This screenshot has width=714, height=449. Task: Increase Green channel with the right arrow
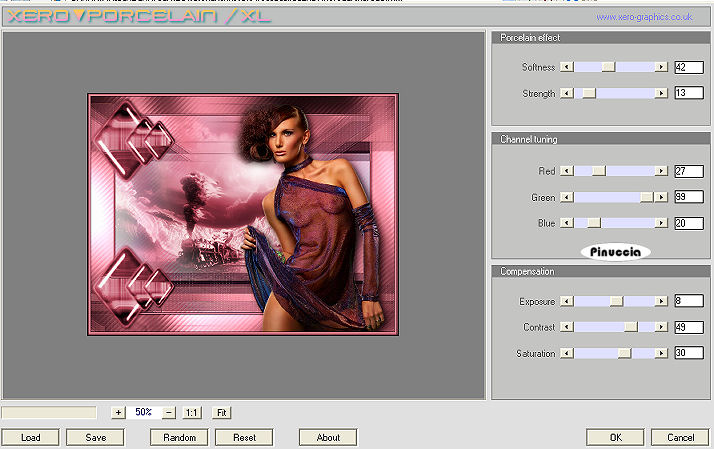point(661,197)
